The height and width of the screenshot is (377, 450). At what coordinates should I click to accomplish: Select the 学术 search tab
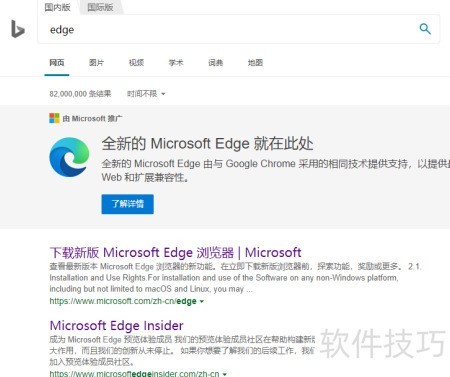(176, 62)
